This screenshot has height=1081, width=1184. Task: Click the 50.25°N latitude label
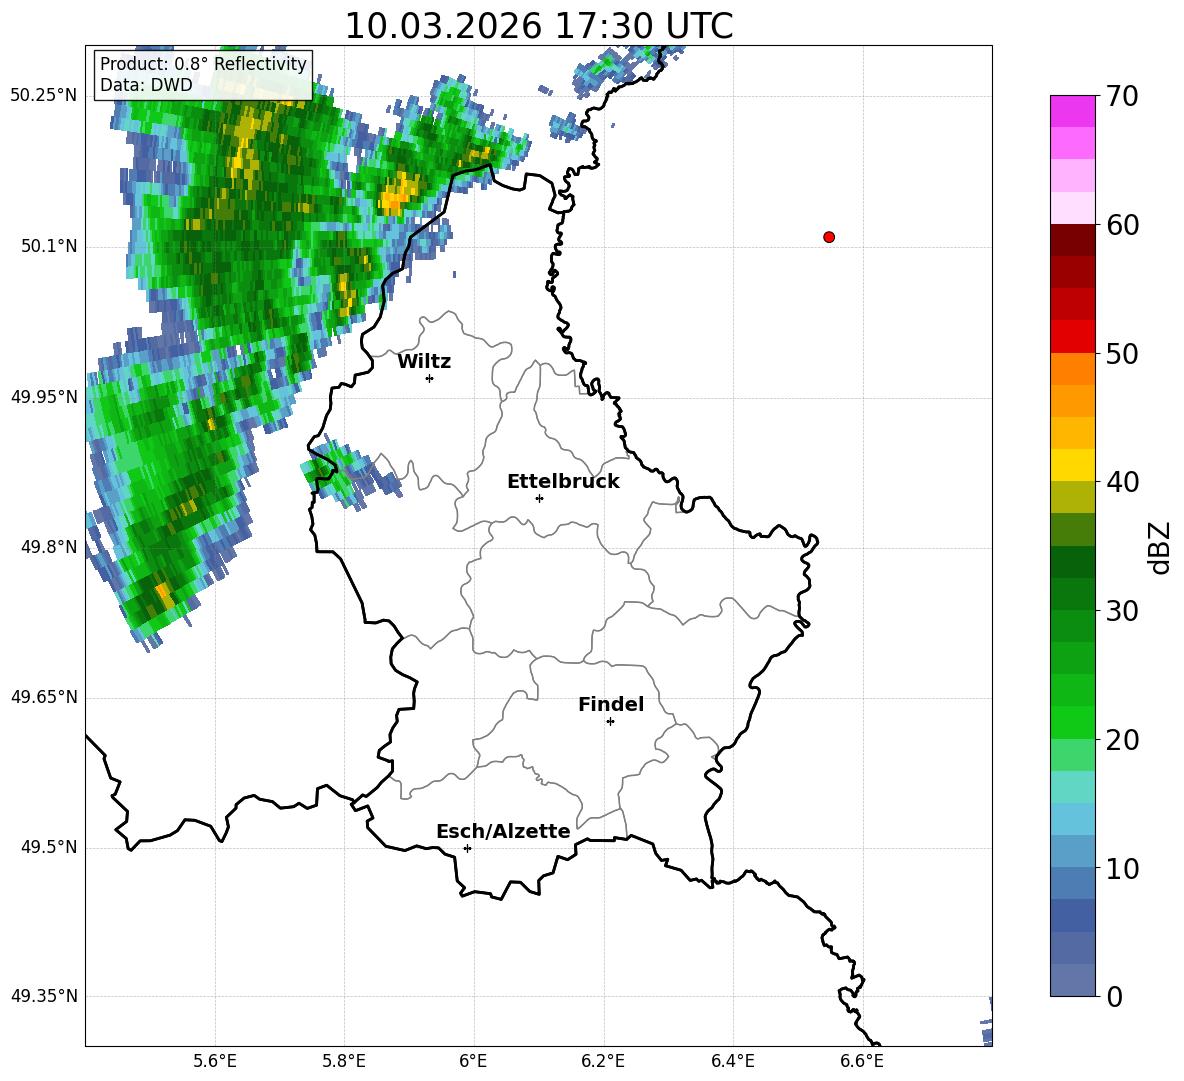[44, 96]
